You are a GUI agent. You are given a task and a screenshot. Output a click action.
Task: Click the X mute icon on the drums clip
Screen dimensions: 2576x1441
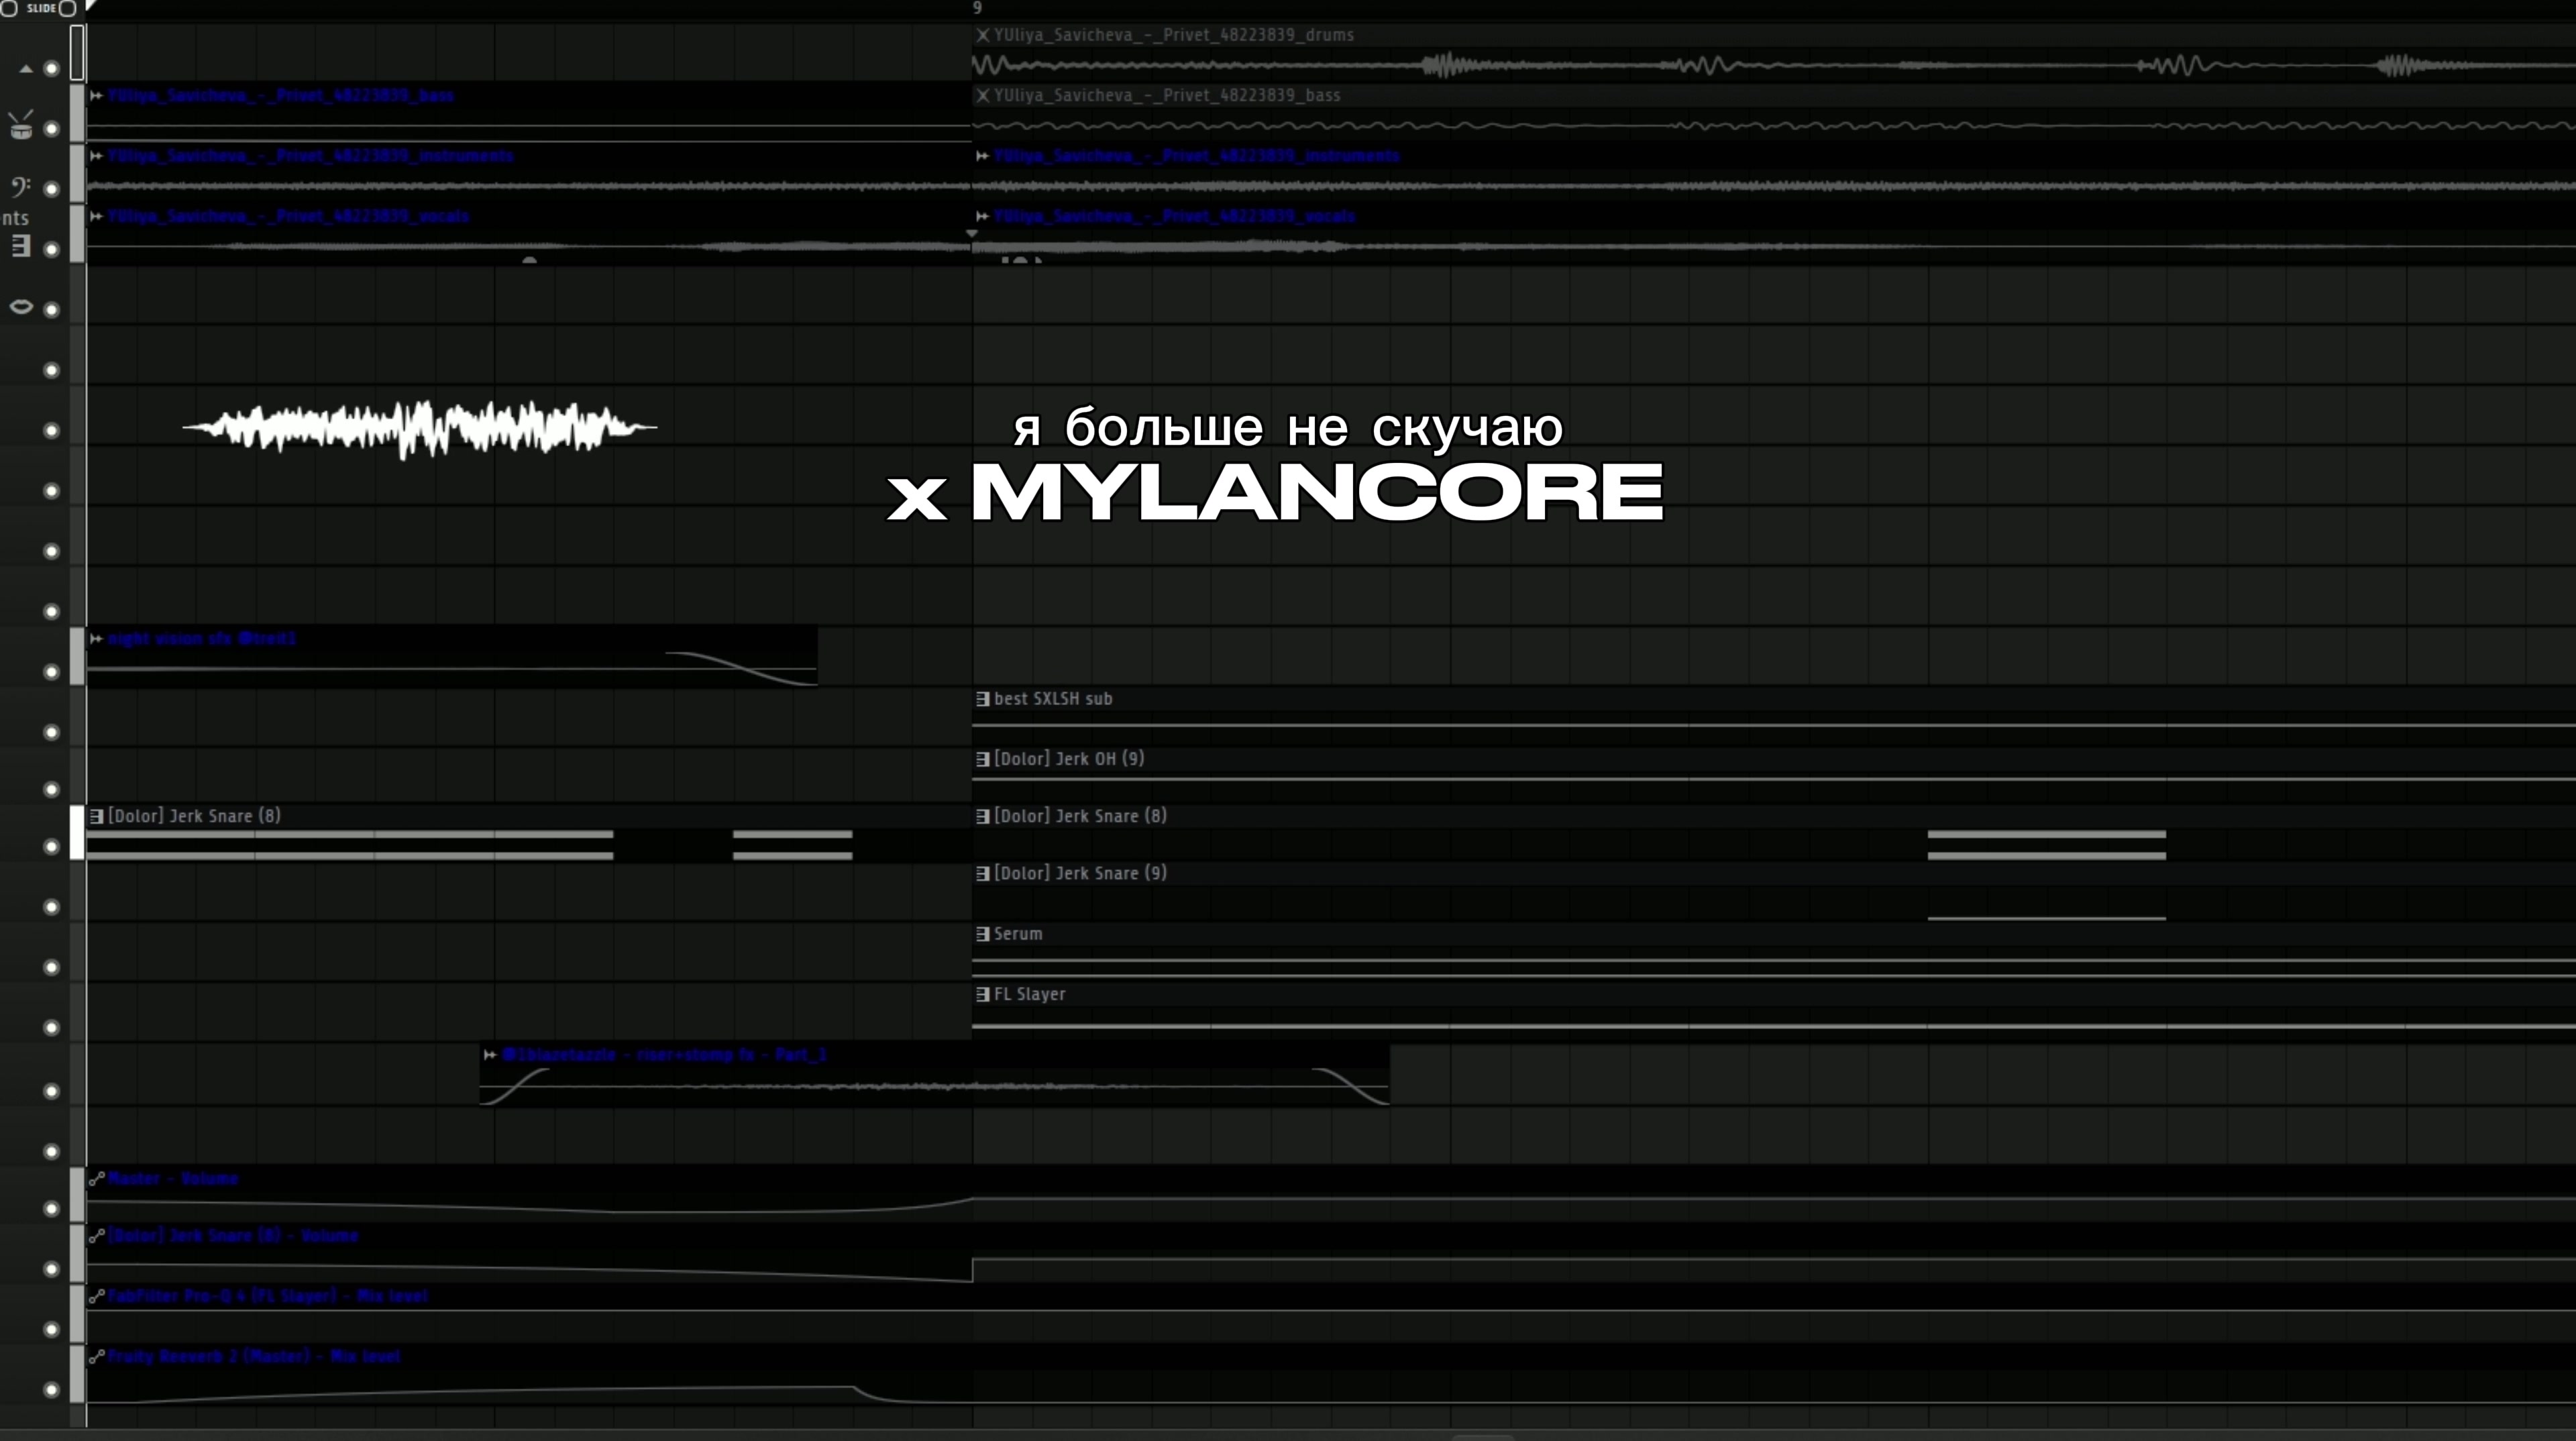[982, 35]
